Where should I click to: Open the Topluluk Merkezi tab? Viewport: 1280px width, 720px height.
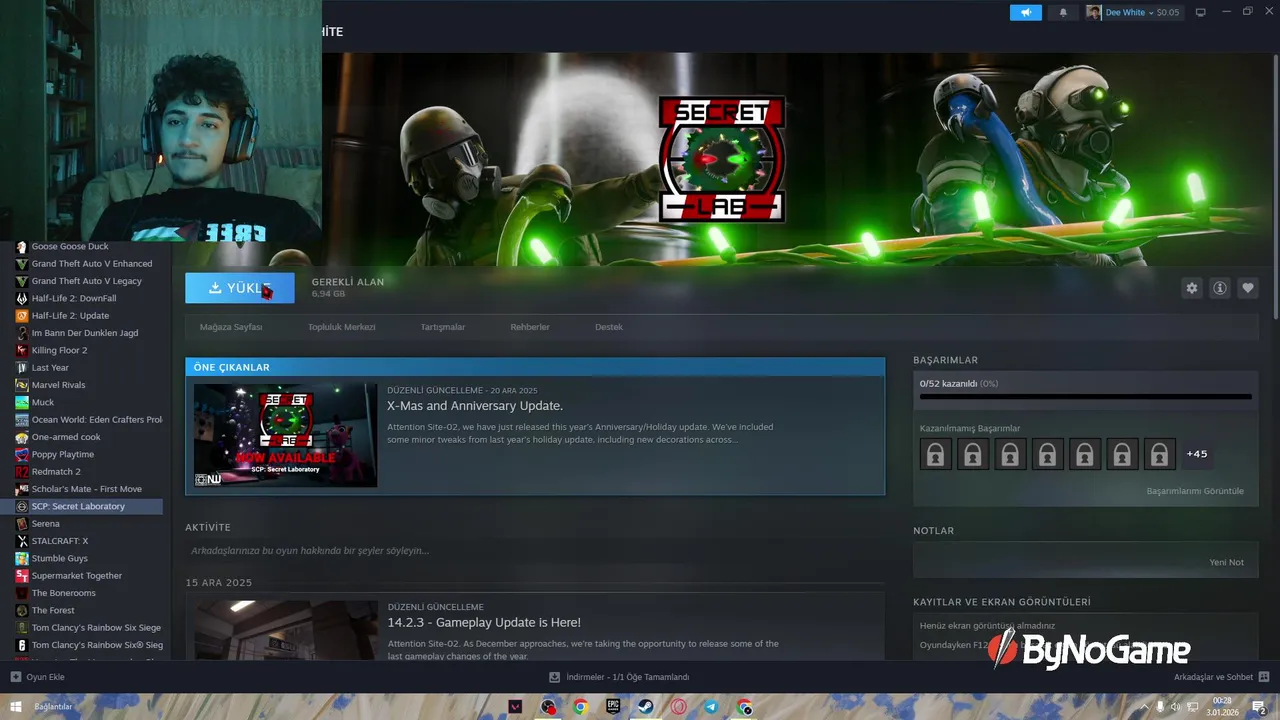point(342,327)
